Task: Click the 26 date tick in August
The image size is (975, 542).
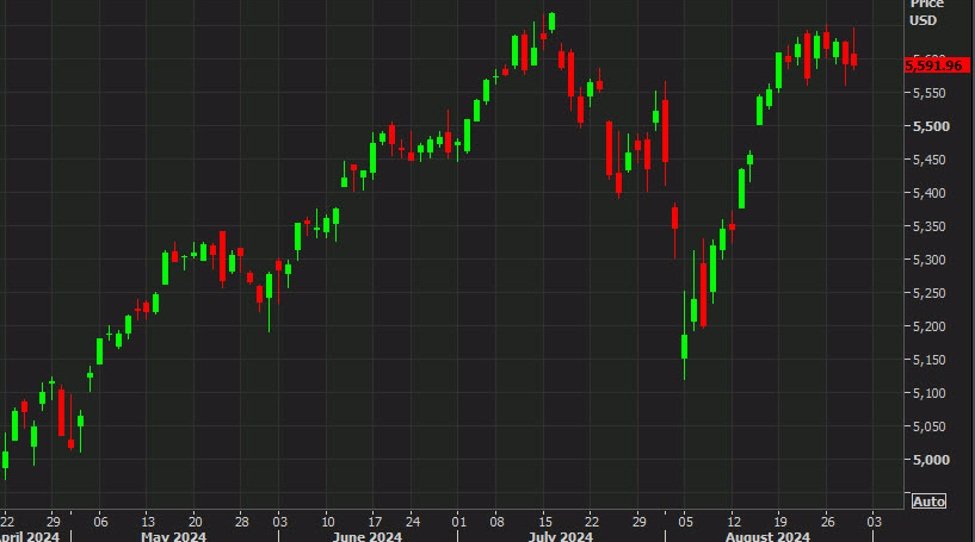Action: (x=827, y=521)
